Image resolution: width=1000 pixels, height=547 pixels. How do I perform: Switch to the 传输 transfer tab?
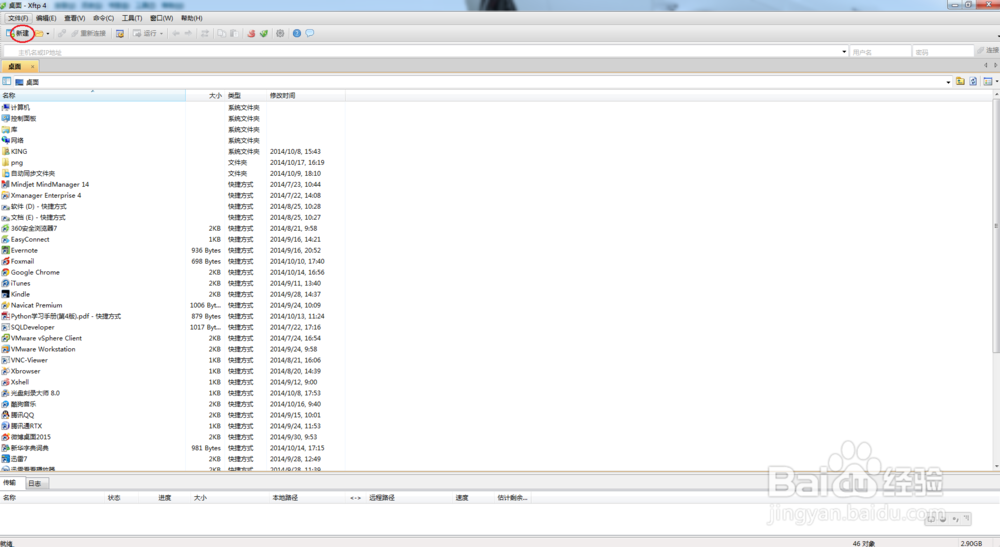[10, 483]
